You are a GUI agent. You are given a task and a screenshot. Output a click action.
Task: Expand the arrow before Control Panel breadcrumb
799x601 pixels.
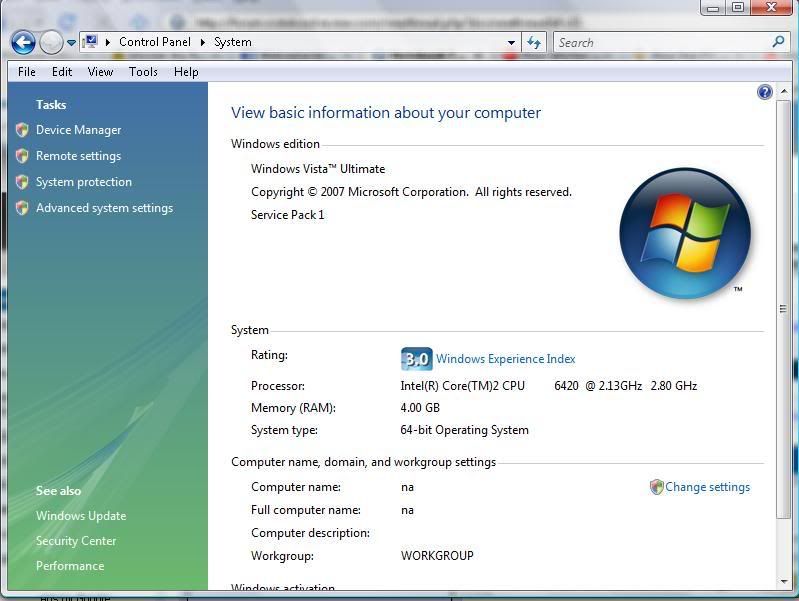(108, 42)
